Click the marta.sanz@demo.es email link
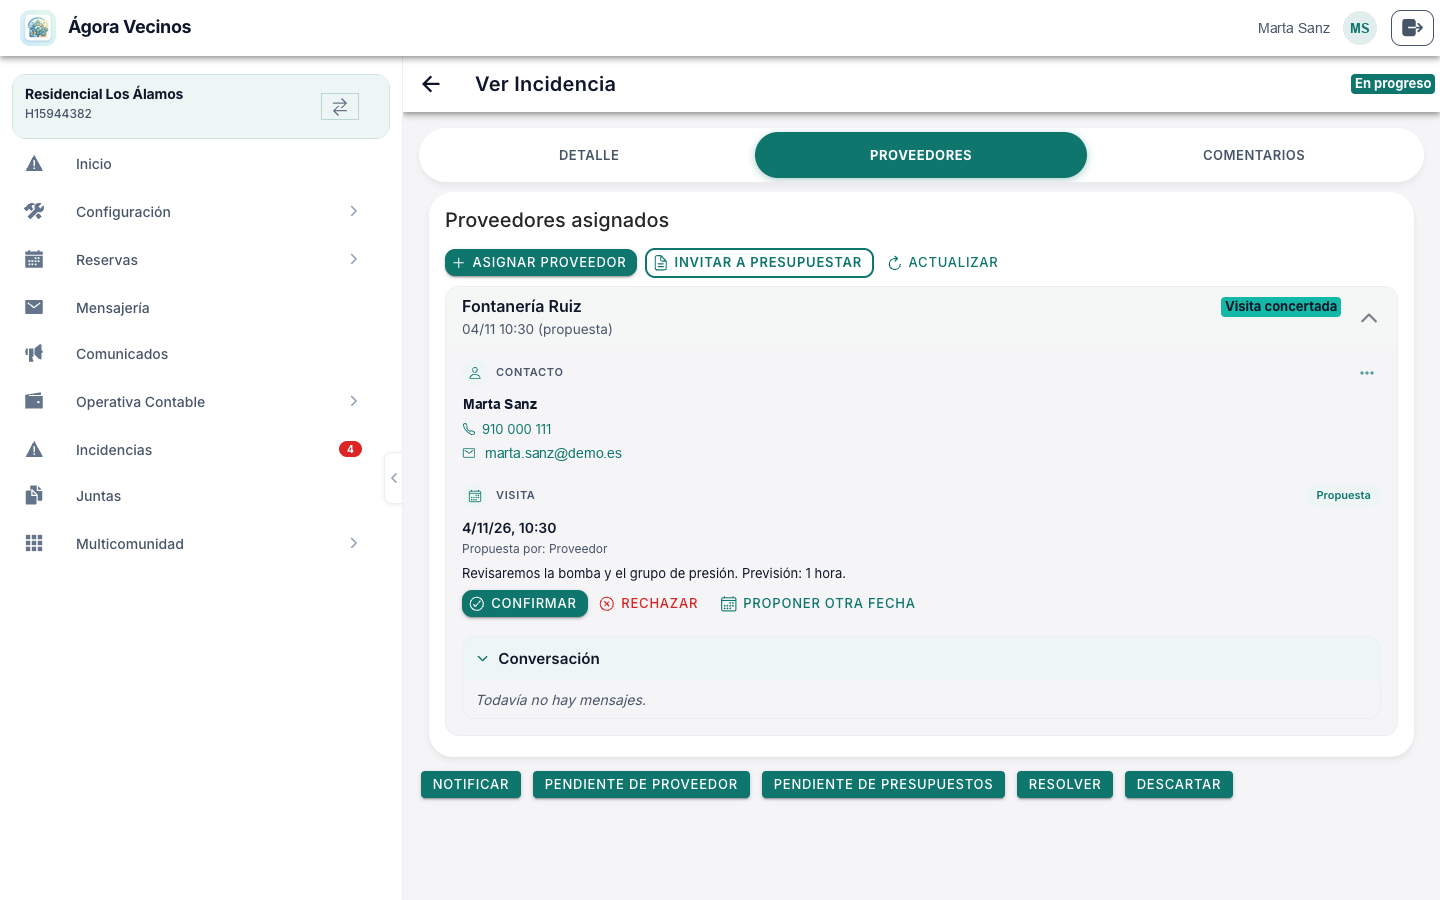The height and width of the screenshot is (900, 1440). click(553, 453)
